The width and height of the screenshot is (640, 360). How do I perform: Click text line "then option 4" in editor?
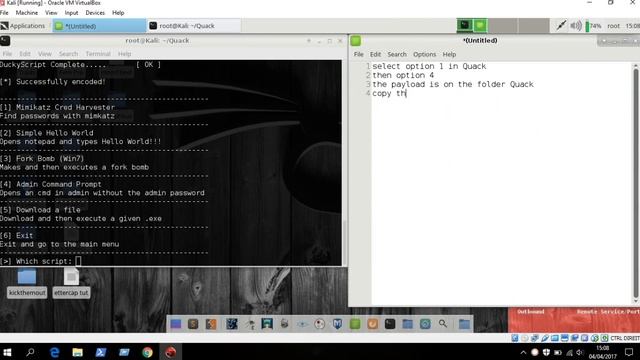(403, 75)
